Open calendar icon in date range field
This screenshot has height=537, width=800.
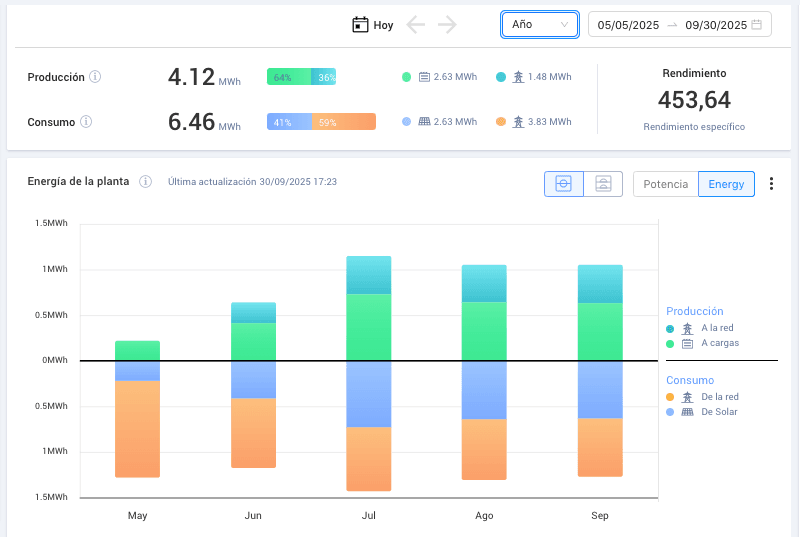(757, 25)
